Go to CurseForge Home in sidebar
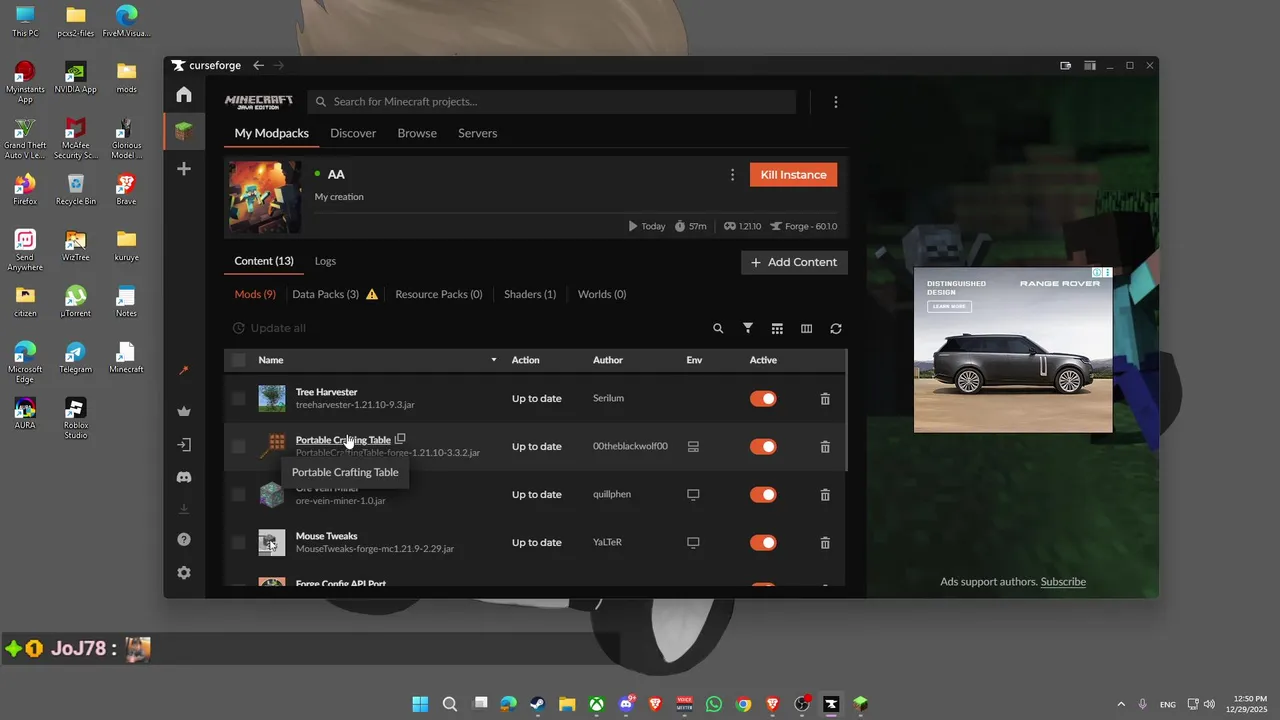 (x=184, y=95)
